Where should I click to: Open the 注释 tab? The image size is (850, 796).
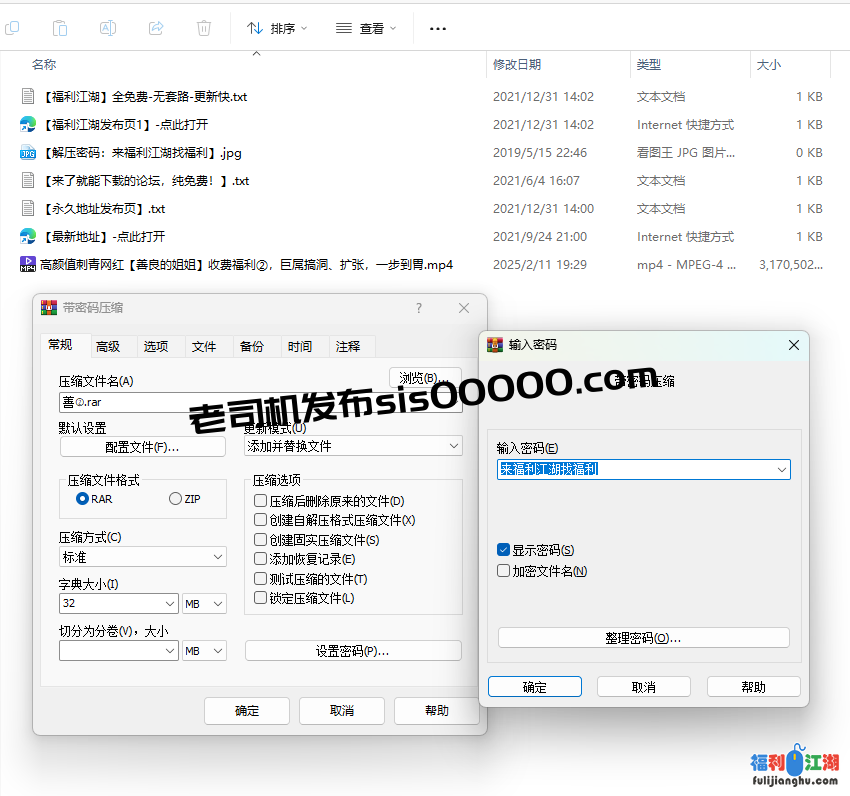pos(348,346)
